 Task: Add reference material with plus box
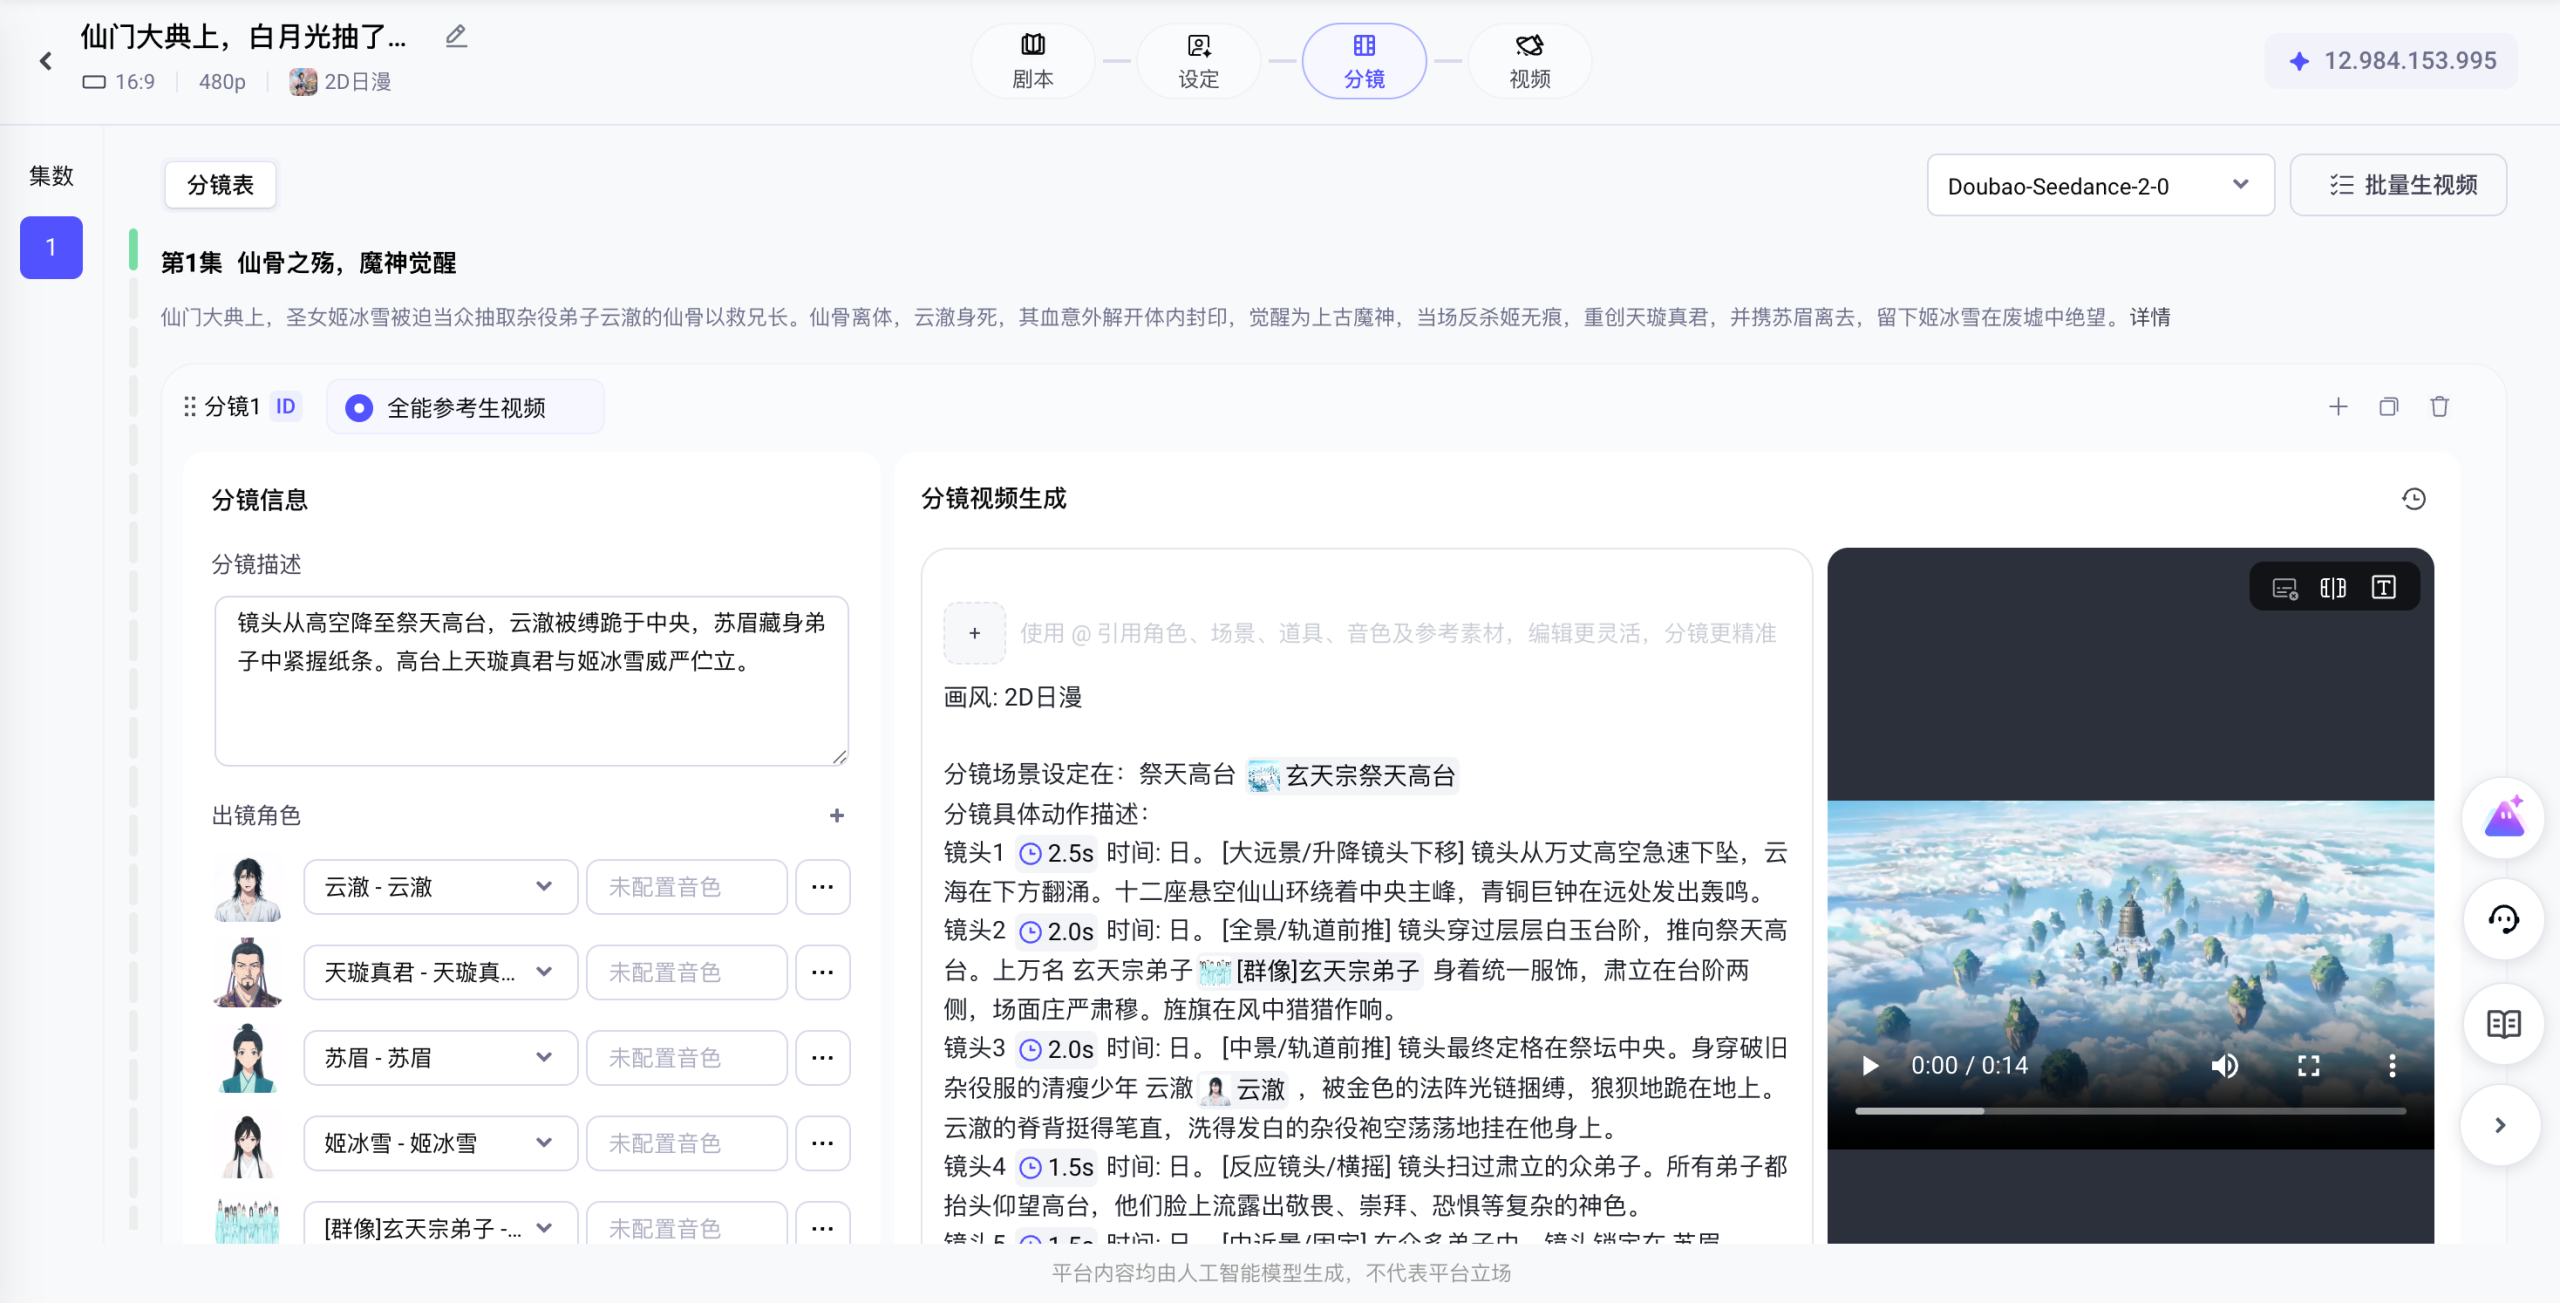point(974,633)
